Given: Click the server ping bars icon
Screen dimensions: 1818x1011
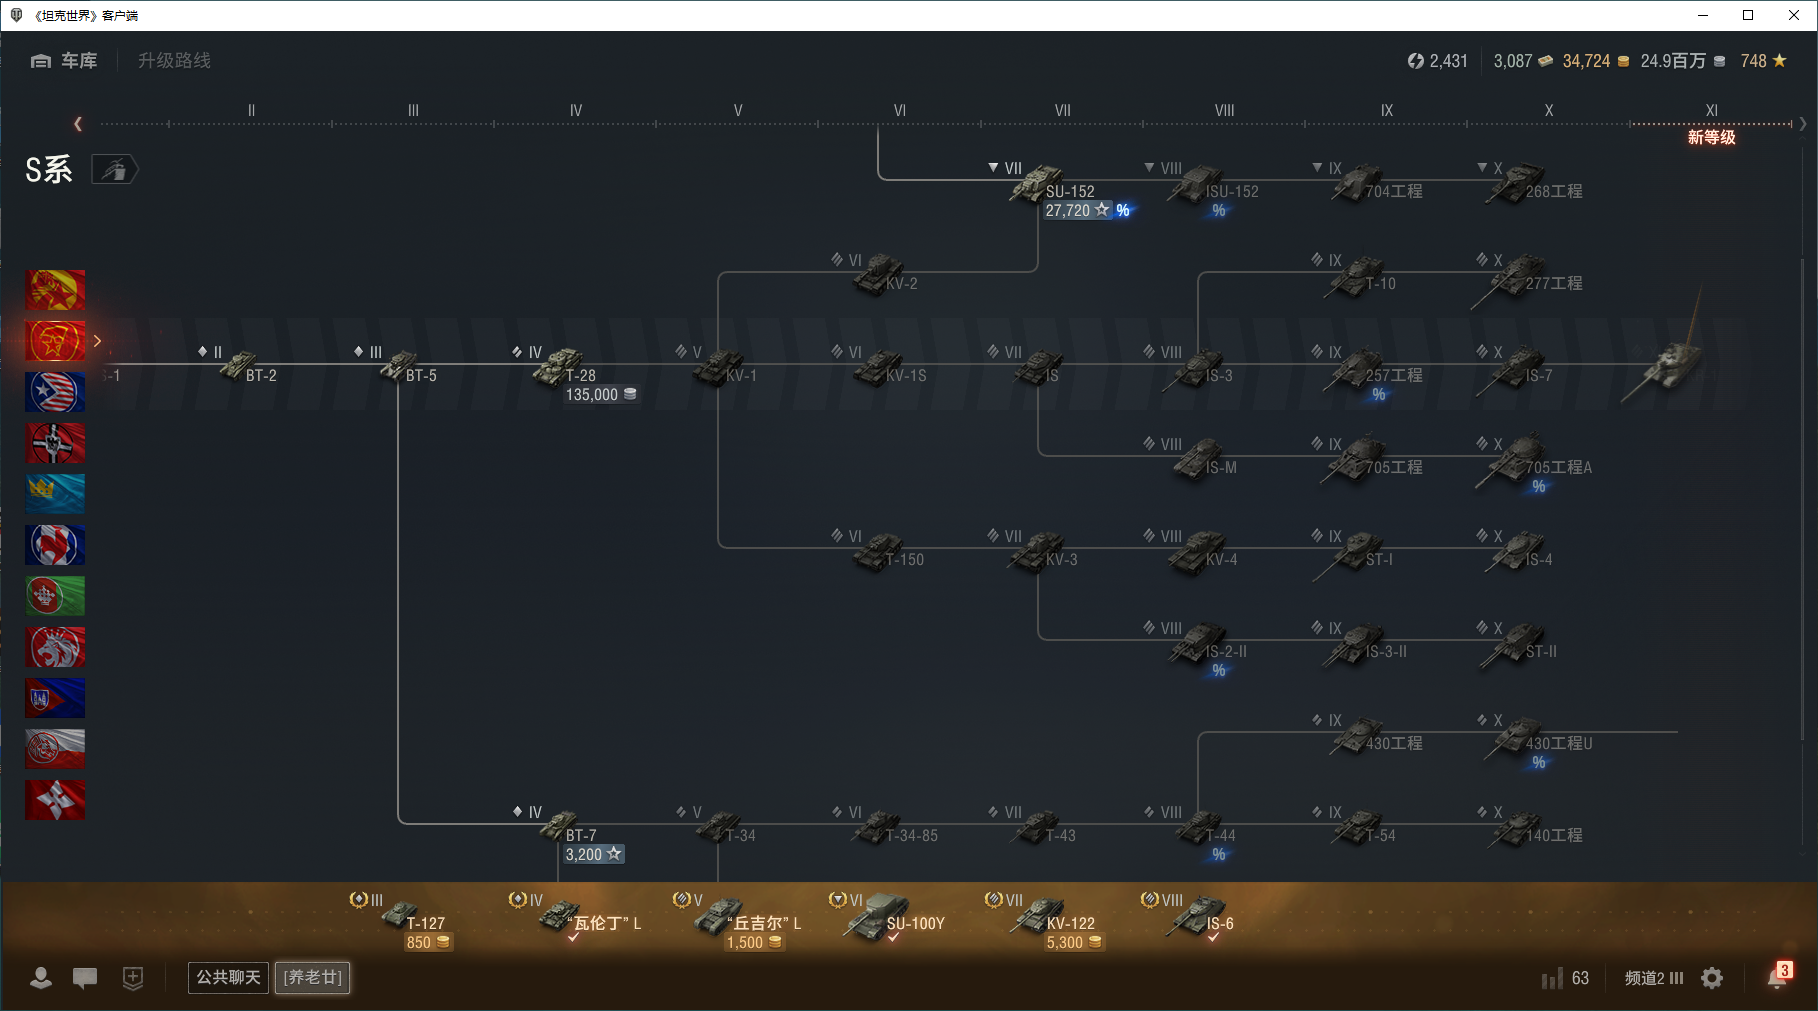Looking at the screenshot, I should pyautogui.click(x=1552, y=978).
